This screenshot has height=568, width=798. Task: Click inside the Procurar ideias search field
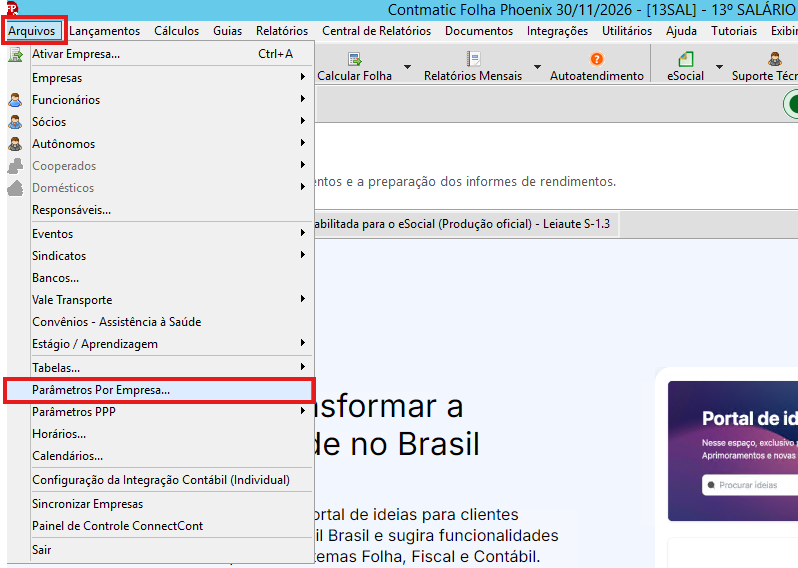(x=750, y=485)
